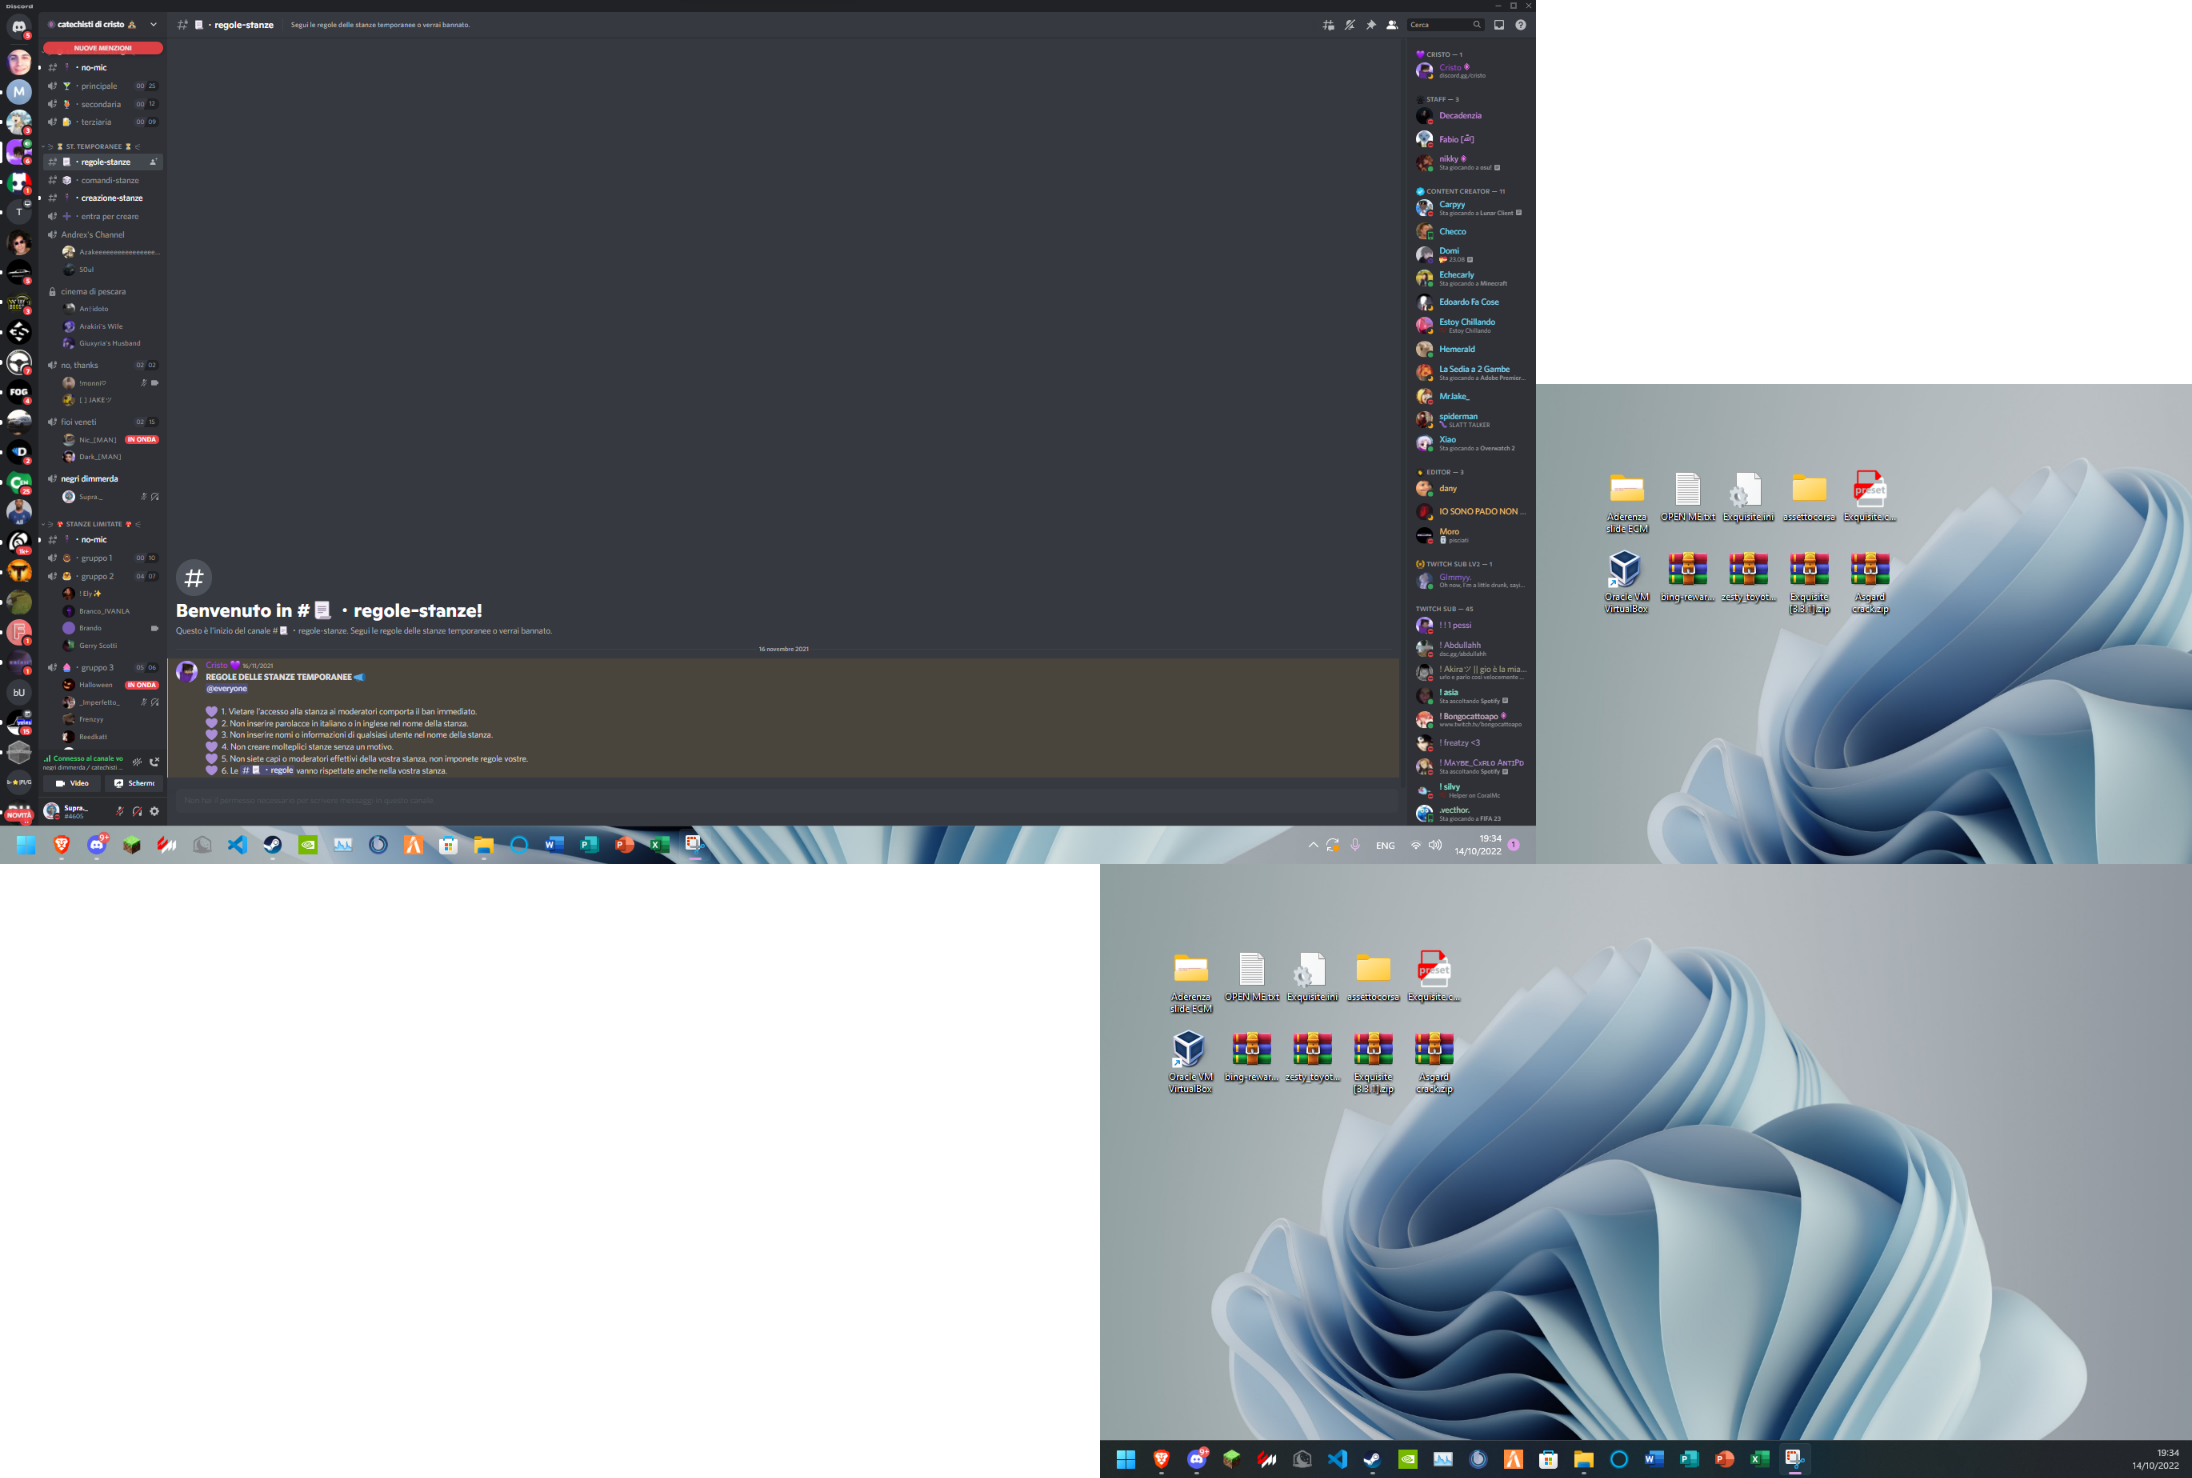This screenshot has width=2192, height=1478.
Task: Open threads panel in channel header
Action: click(1328, 25)
